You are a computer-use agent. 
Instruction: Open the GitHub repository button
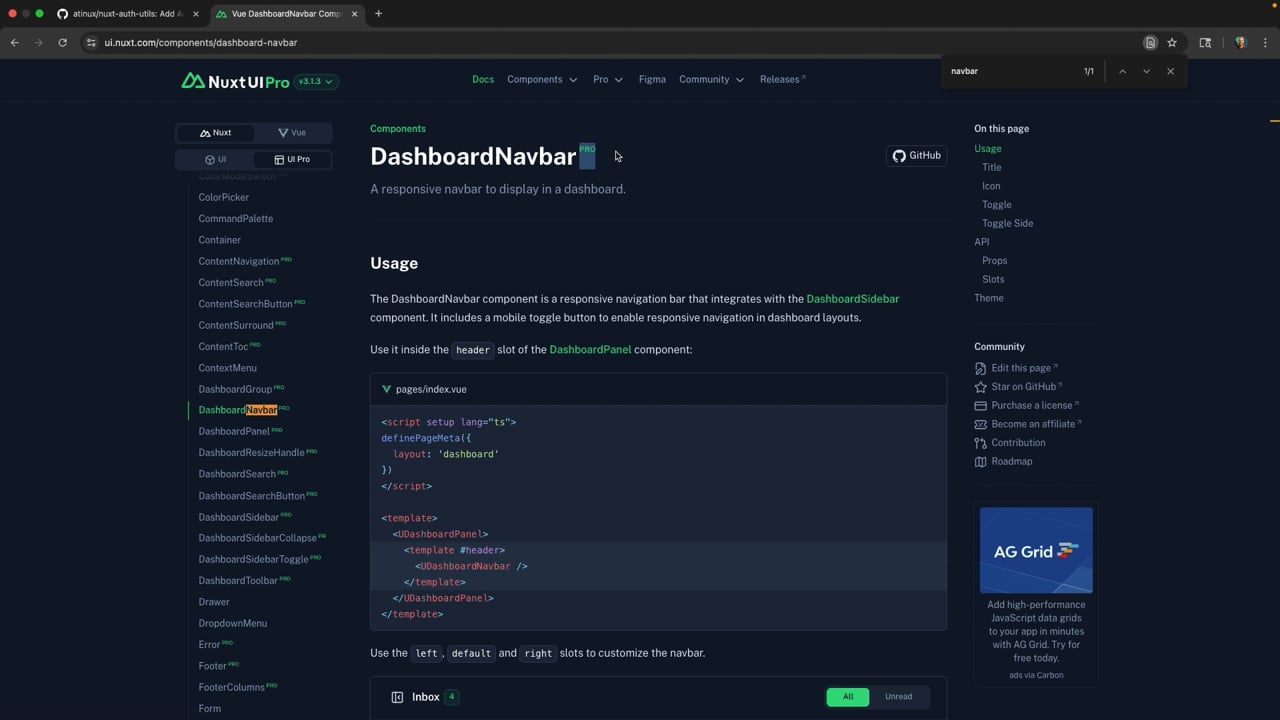pos(917,156)
